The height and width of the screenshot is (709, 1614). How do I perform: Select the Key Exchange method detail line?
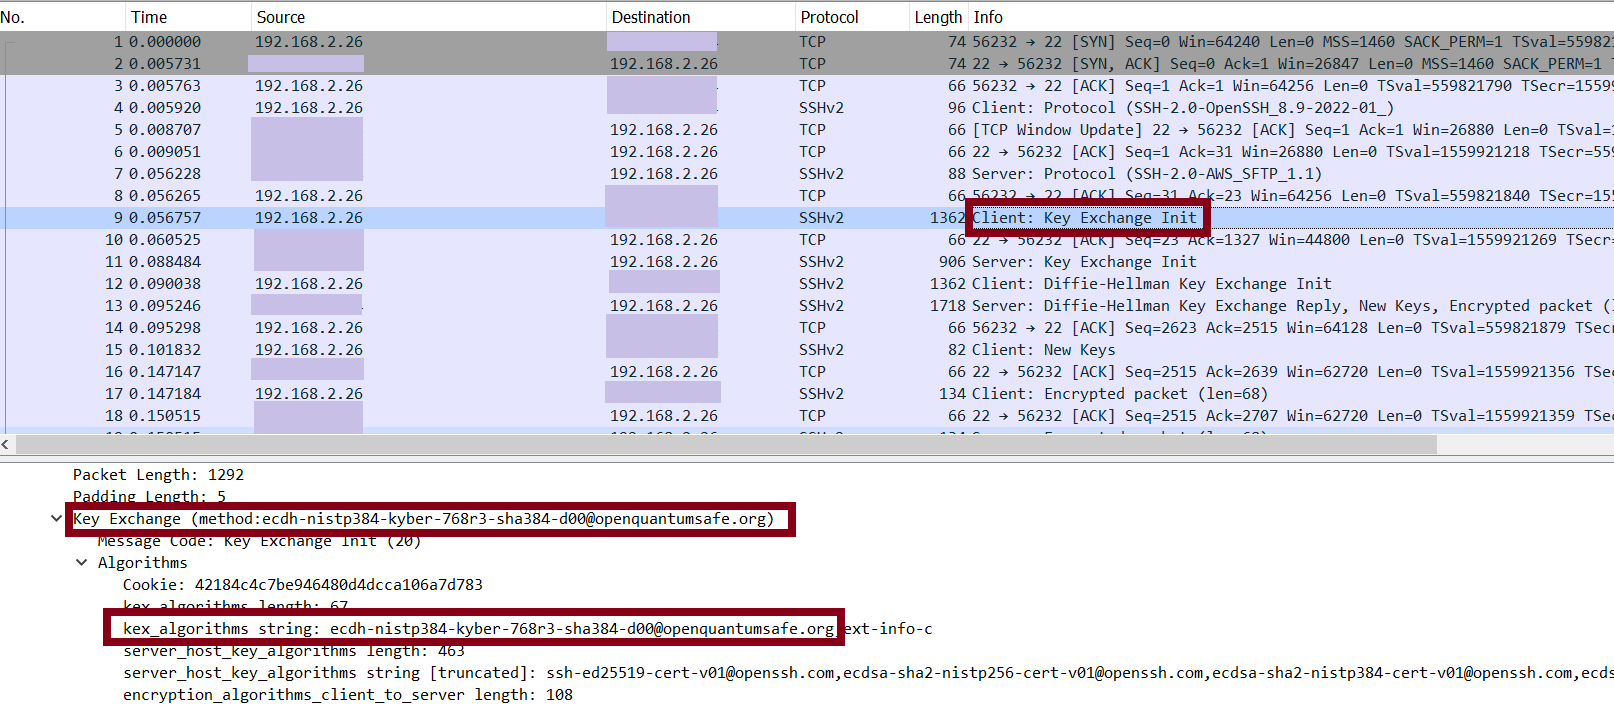click(x=424, y=519)
